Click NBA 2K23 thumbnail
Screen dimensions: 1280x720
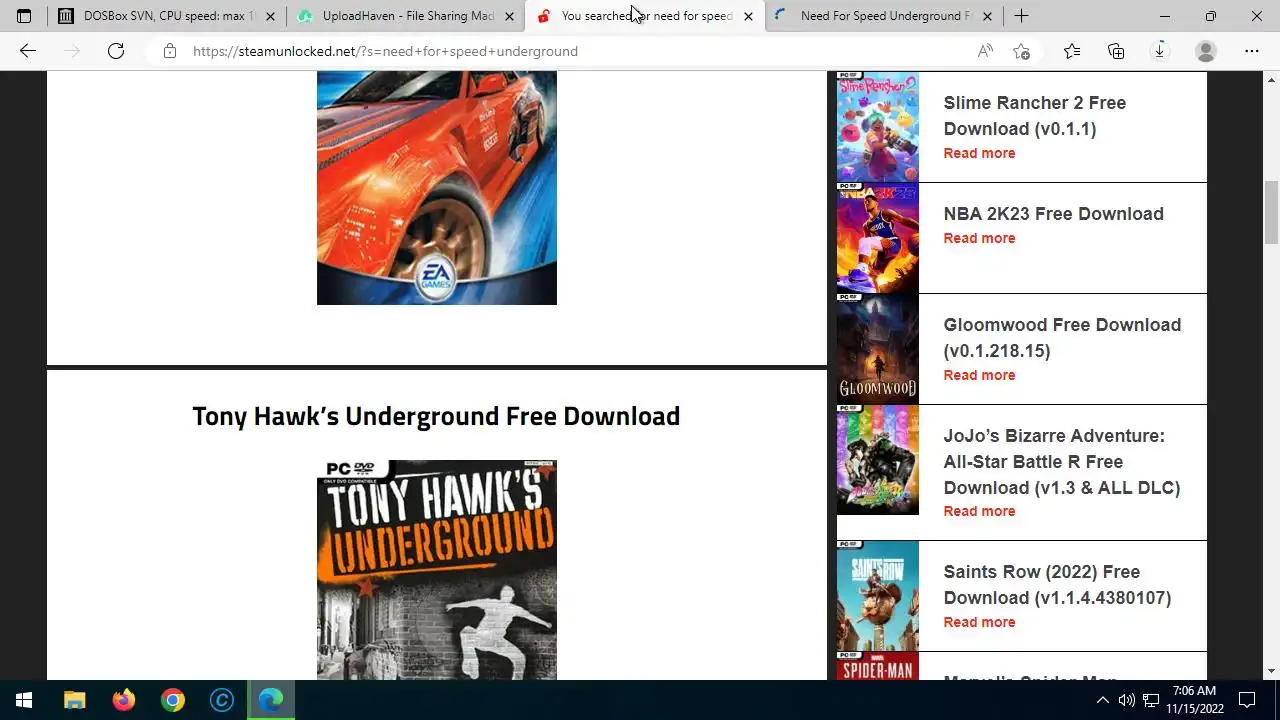click(878, 238)
